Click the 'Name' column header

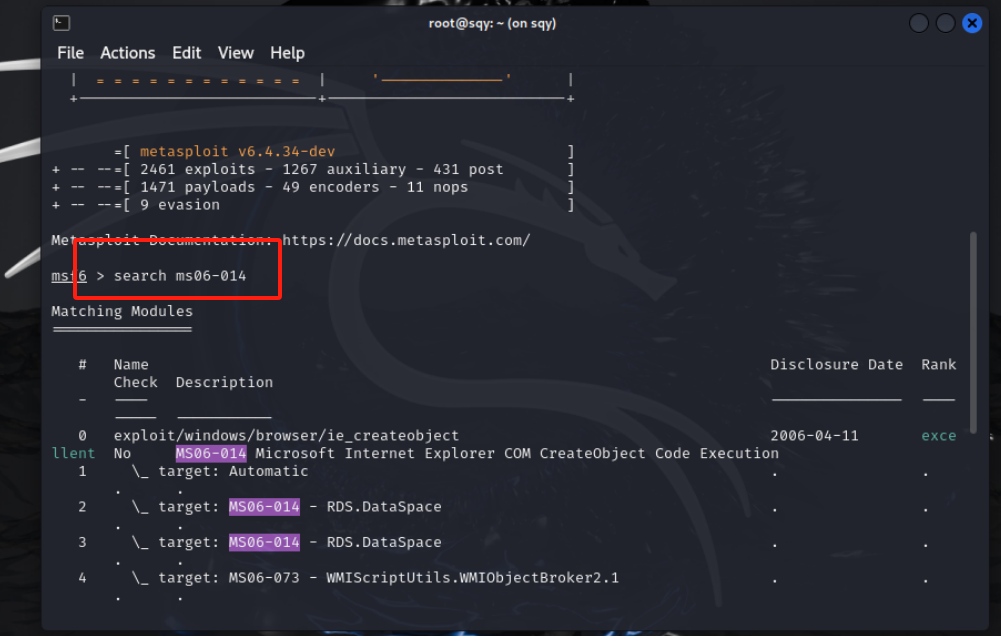click(131, 365)
